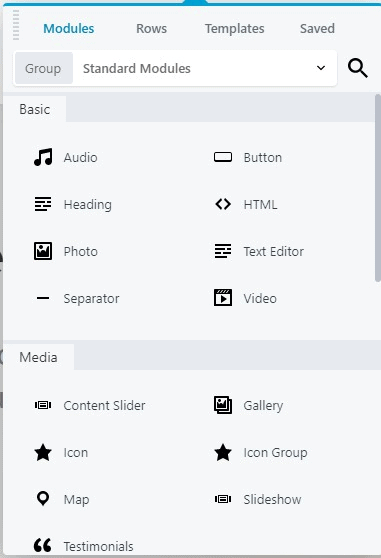
Task: Select the Map module pin icon
Action: point(43,499)
